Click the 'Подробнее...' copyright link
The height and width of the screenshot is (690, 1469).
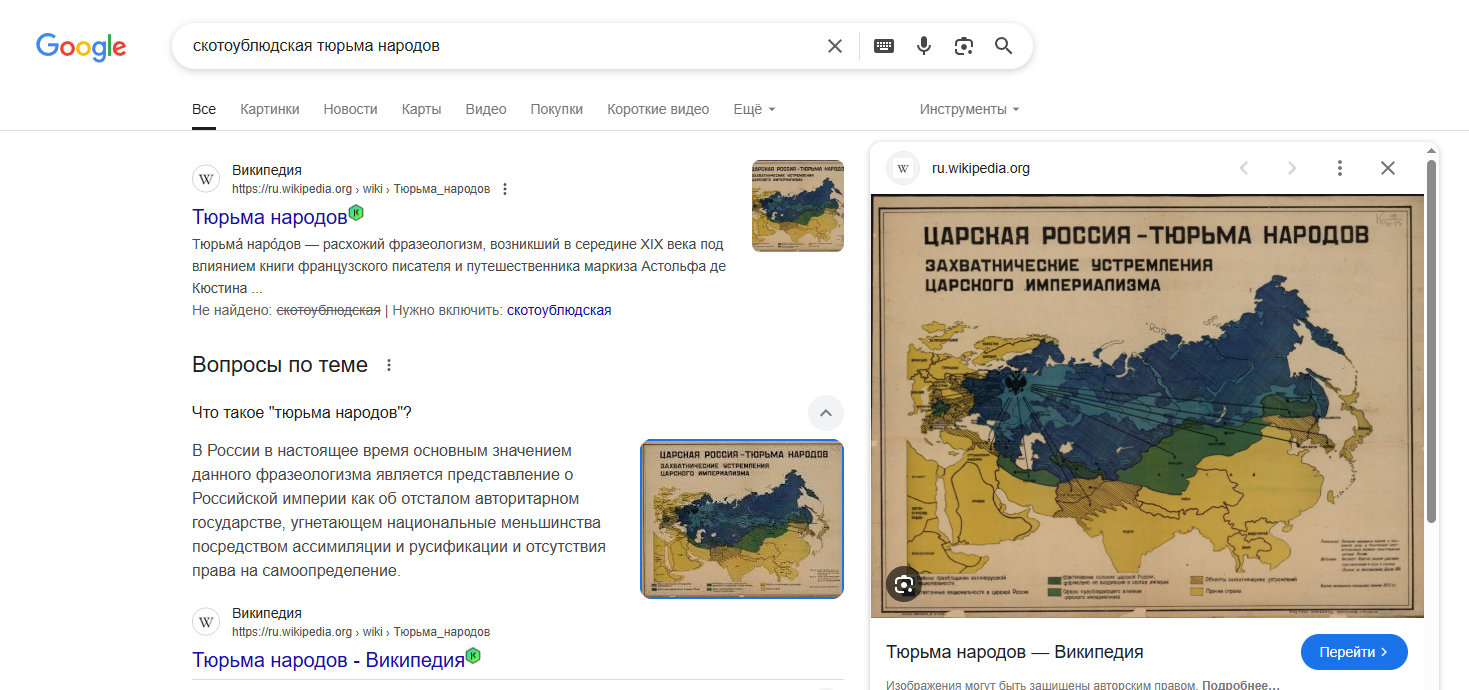(1240, 685)
